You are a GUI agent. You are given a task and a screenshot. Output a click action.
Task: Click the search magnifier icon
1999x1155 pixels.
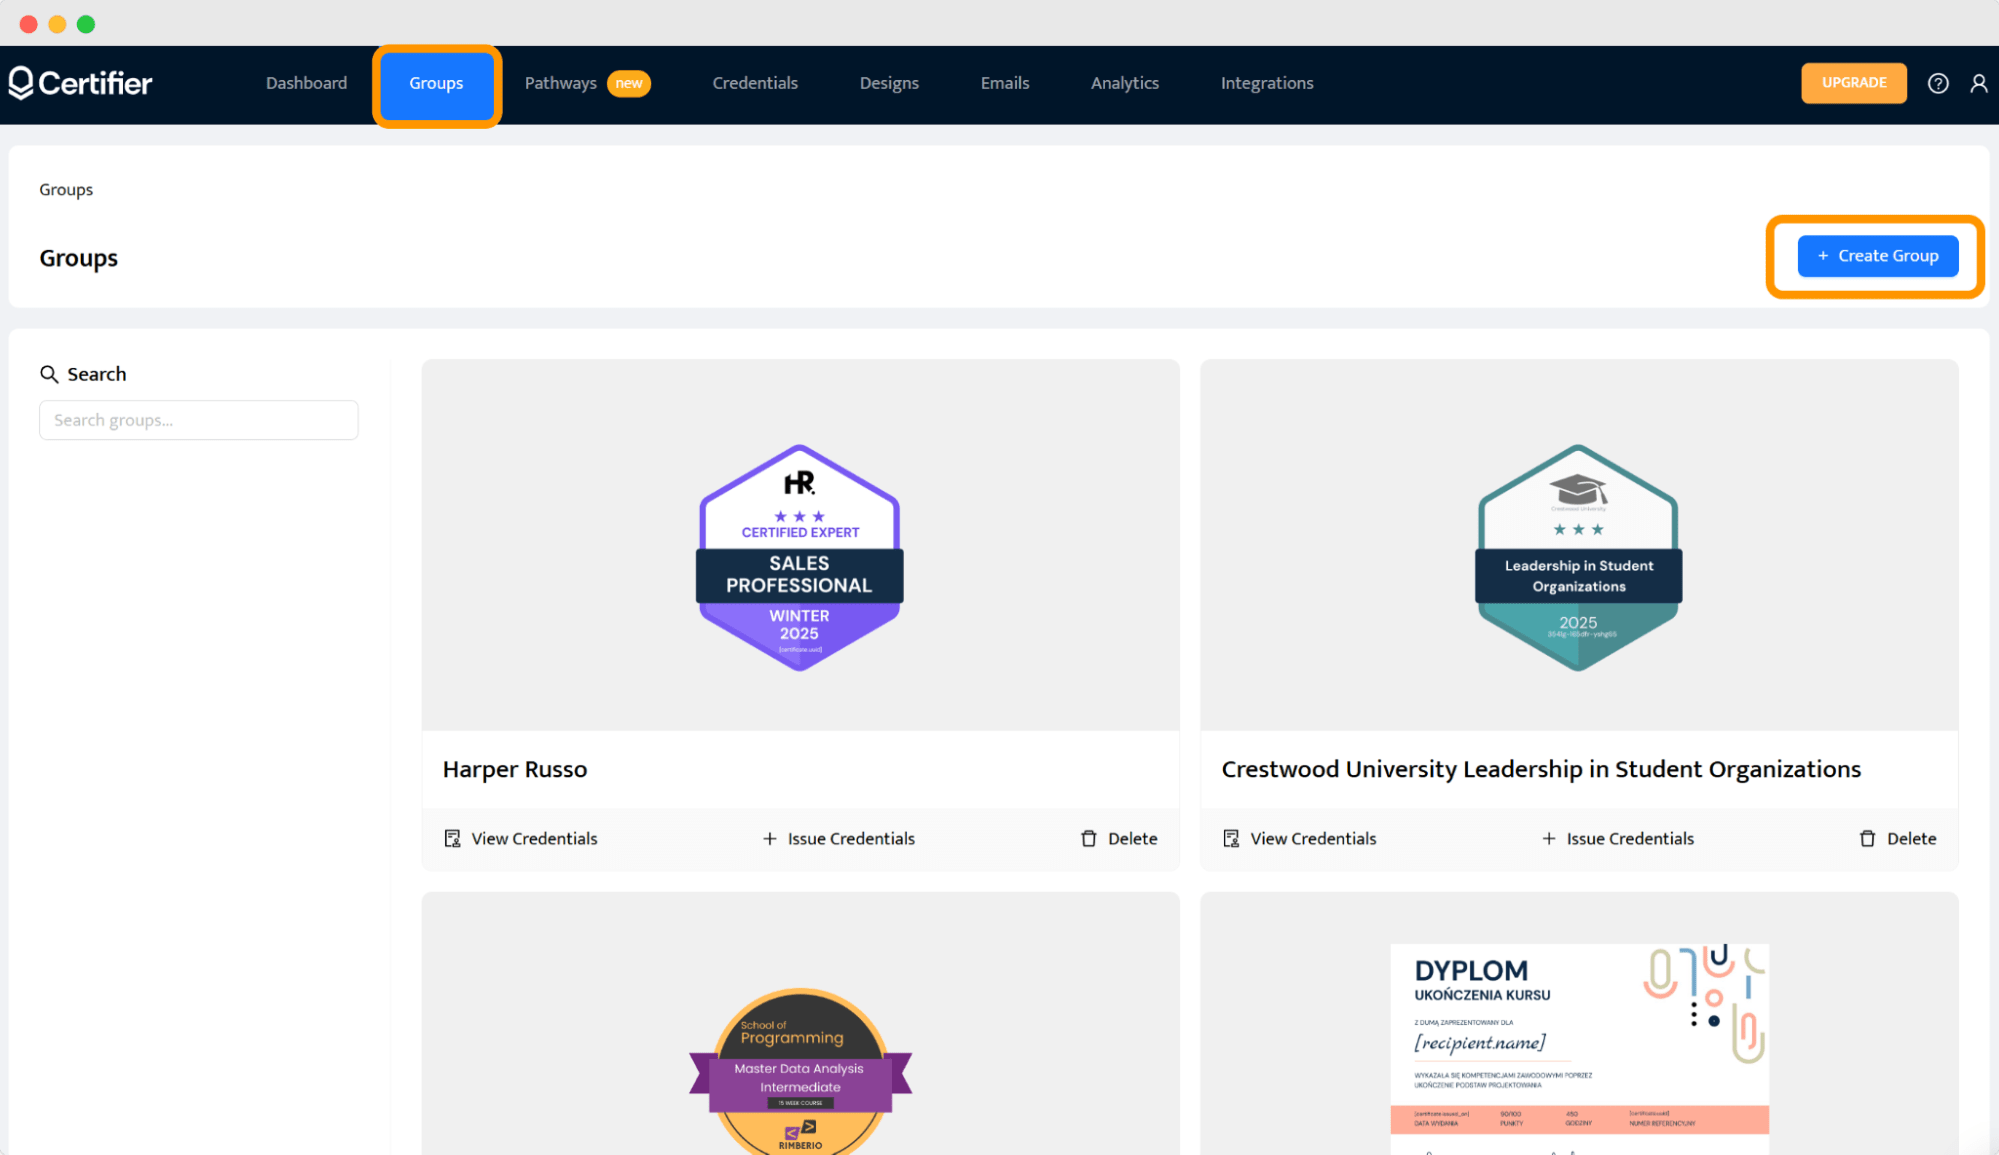point(48,374)
